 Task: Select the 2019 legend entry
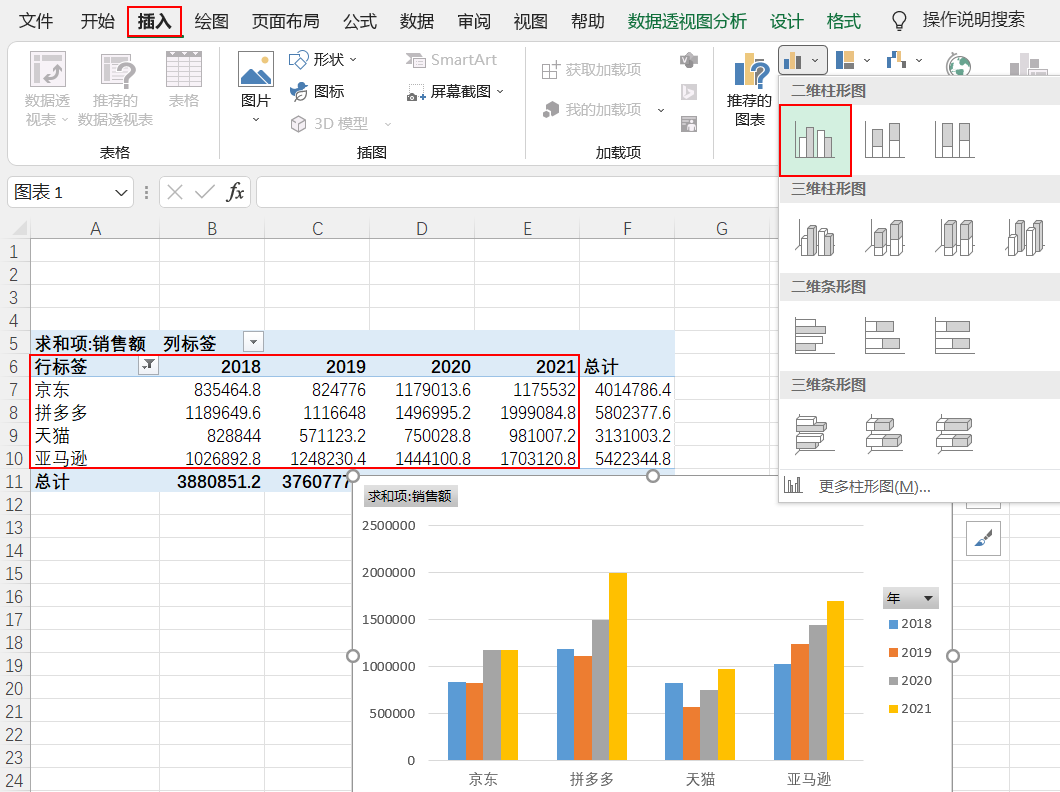(x=910, y=652)
